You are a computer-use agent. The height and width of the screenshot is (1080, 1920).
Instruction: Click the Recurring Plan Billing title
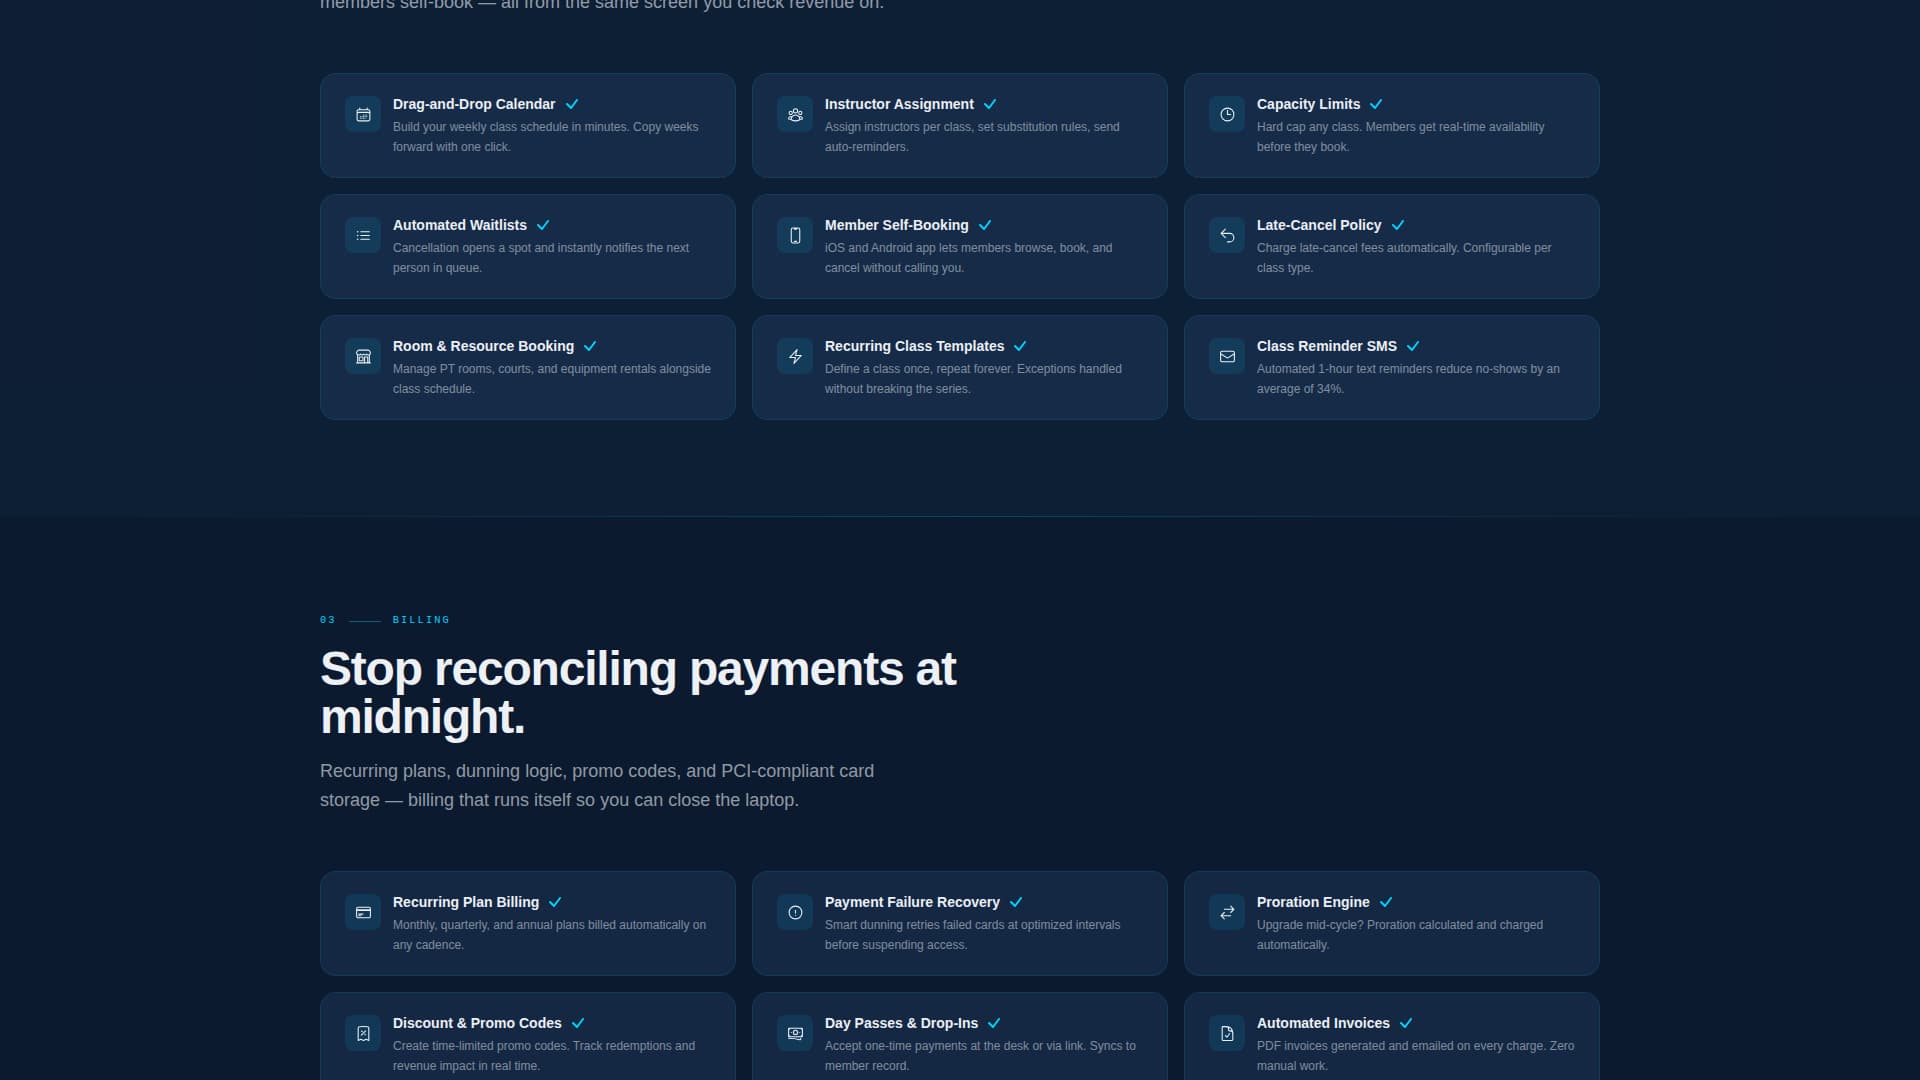[466, 902]
